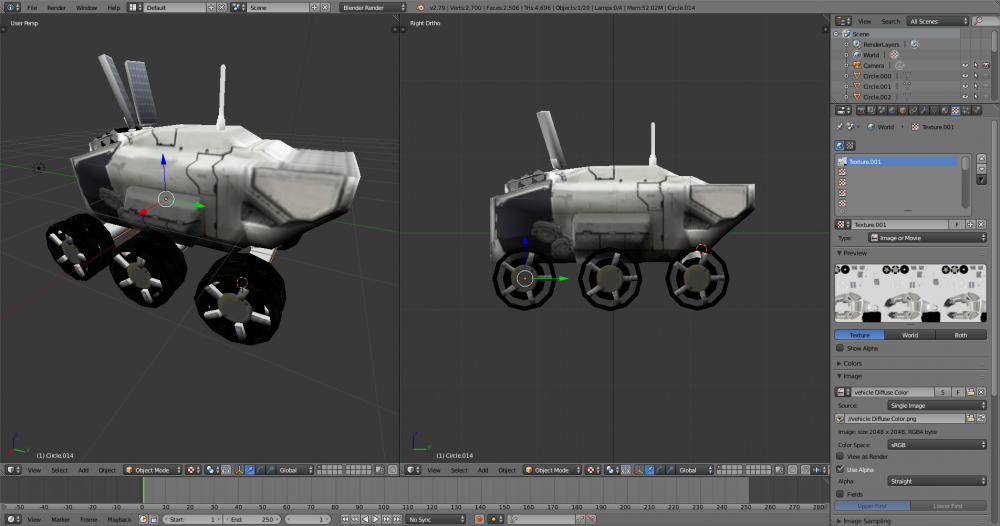1000x526 pixels.
Task: Open the vehicle image file browser icon
Action: 971,418
